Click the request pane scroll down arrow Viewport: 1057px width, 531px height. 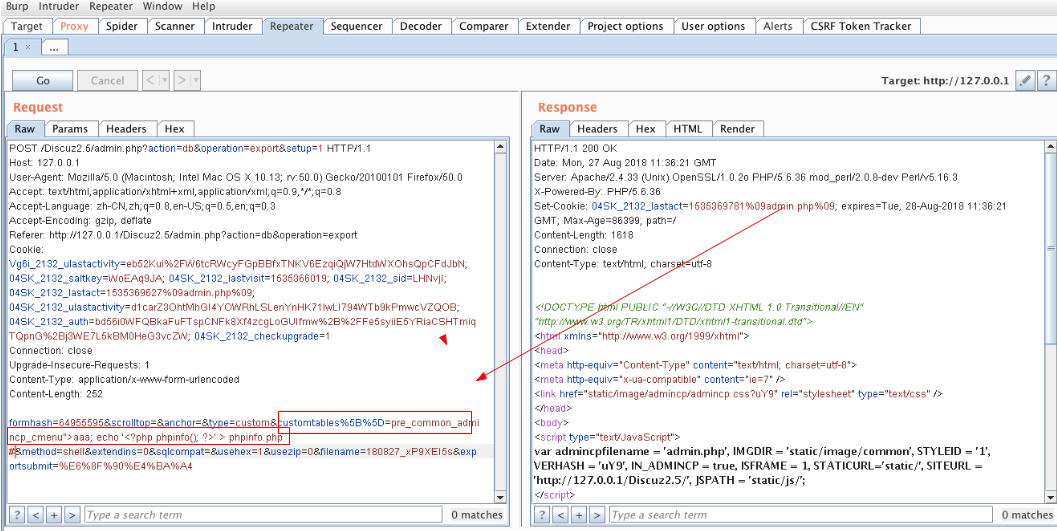(x=500, y=496)
